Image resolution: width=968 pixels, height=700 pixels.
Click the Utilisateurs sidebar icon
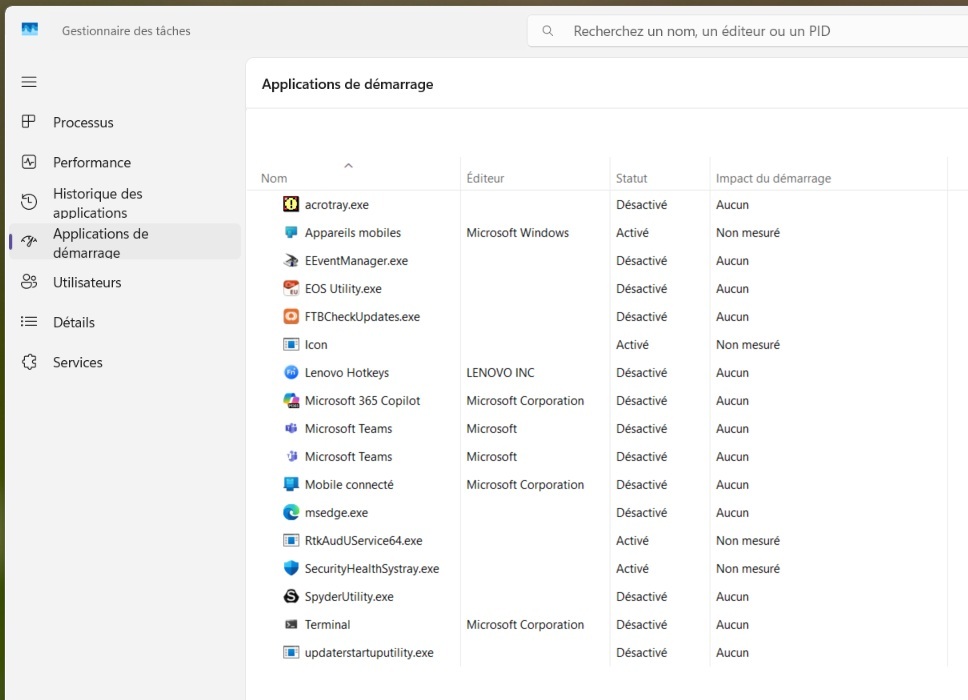[x=29, y=282]
